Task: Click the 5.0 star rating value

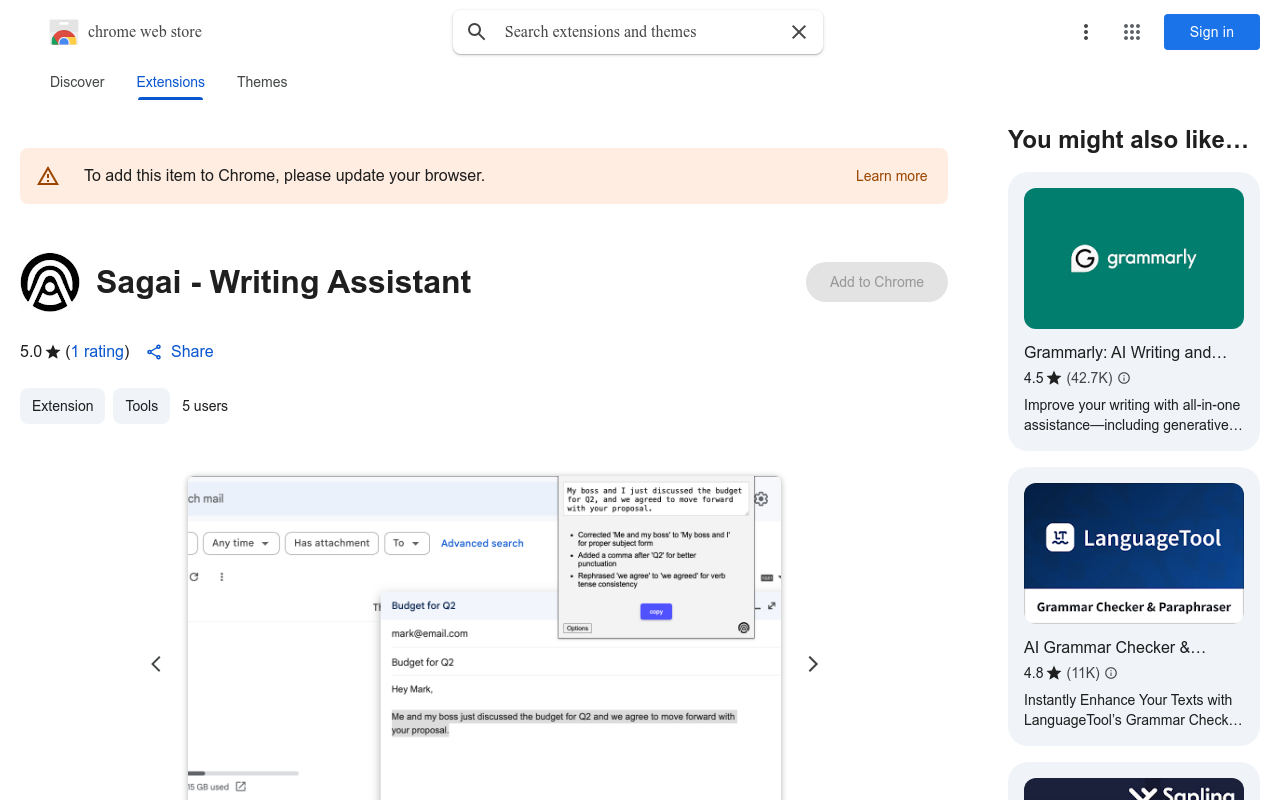Action: point(40,351)
